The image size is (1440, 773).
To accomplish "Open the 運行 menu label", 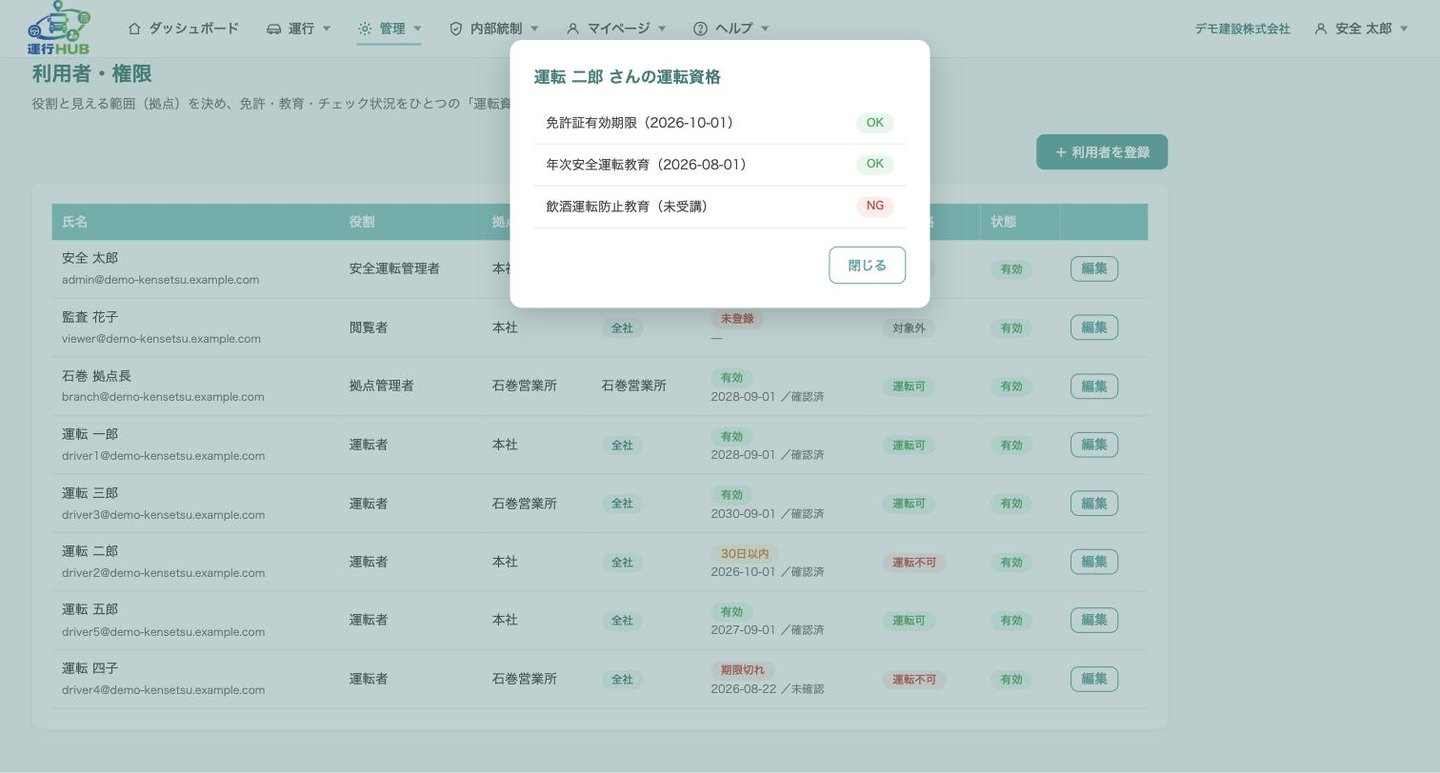I will pos(301,29).
